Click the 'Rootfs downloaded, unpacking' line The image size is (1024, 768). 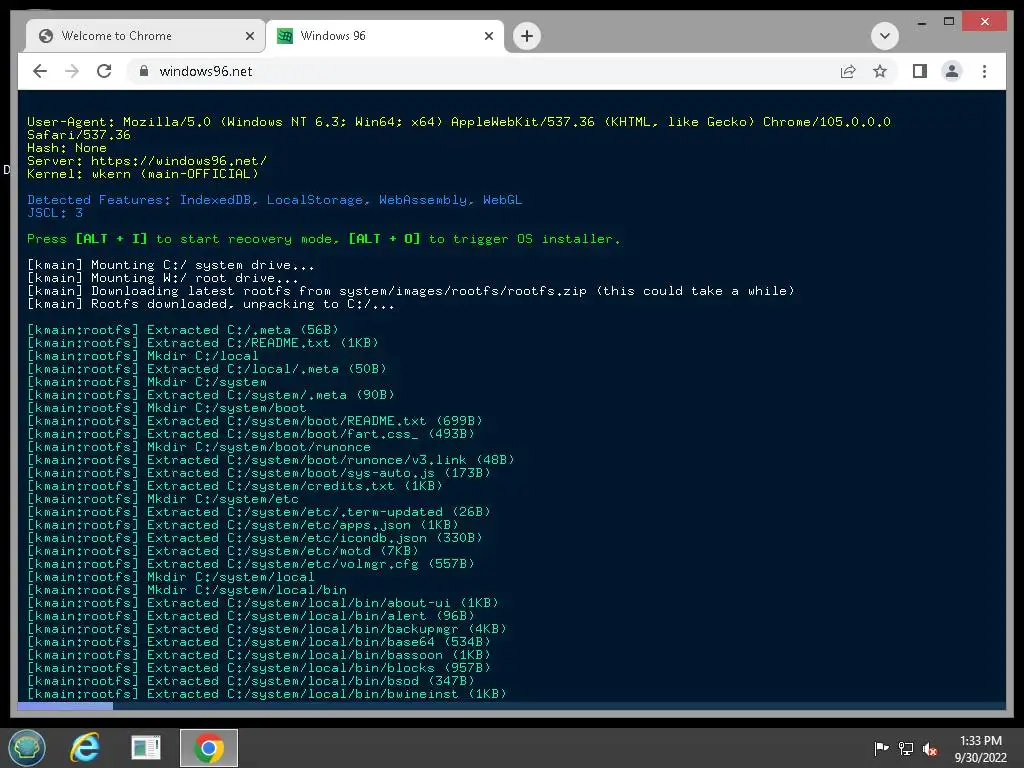tap(211, 304)
